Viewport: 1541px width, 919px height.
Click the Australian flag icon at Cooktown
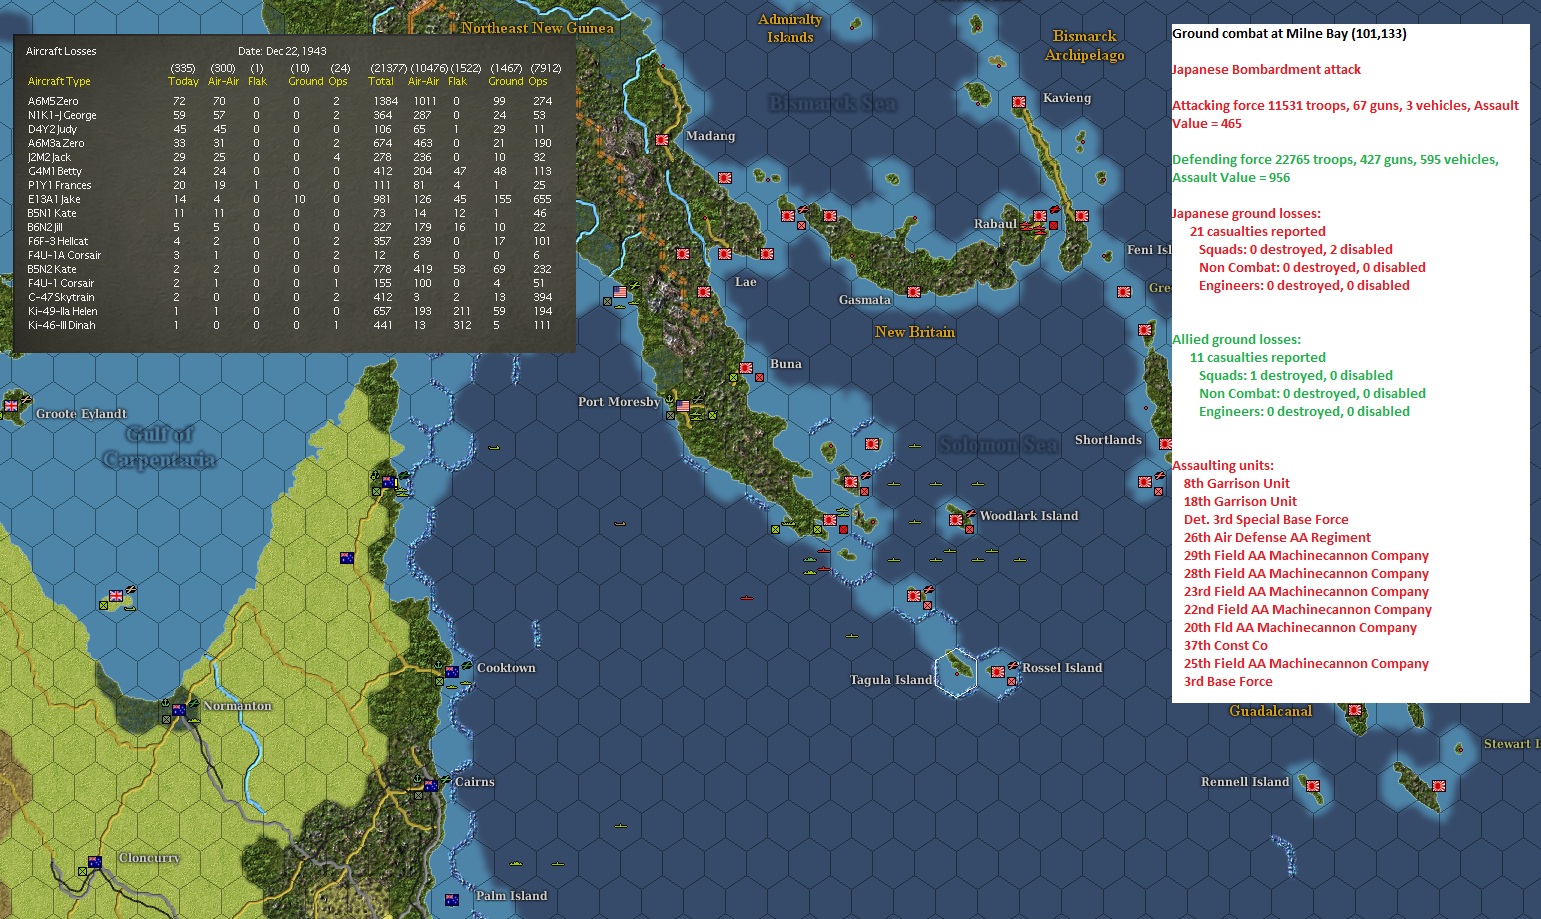[x=452, y=672]
